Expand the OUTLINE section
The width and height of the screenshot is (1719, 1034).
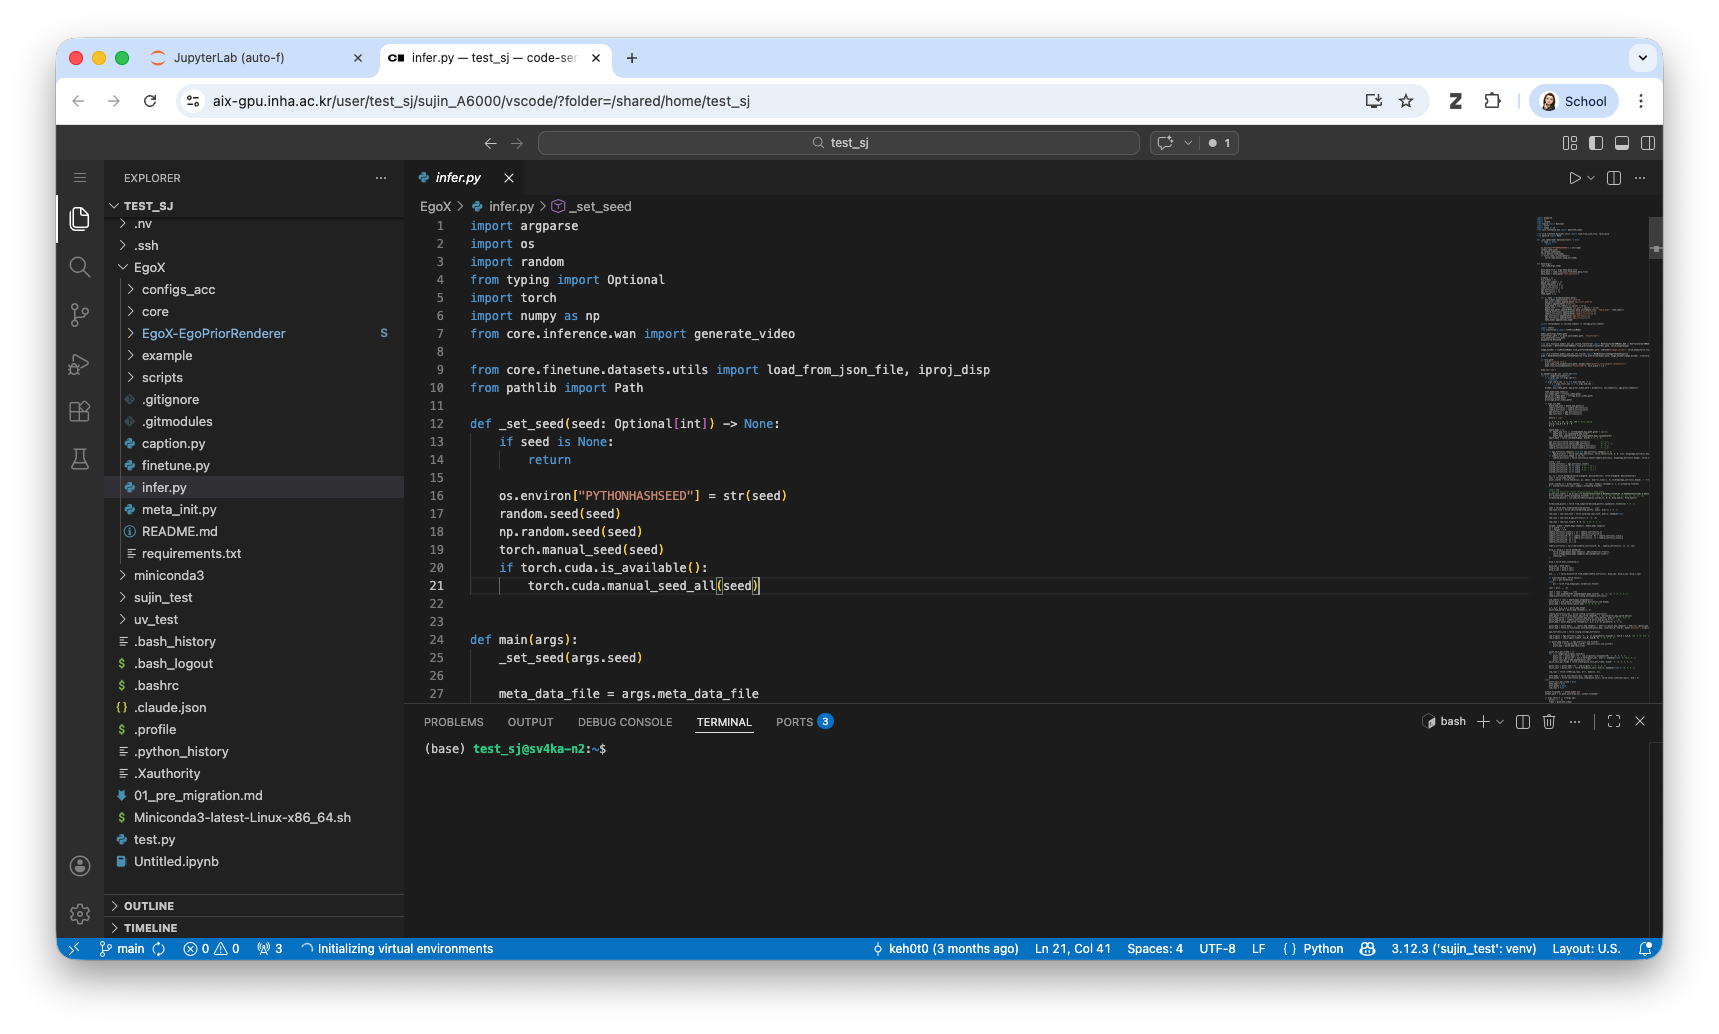pyautogui.click(x=255, y=906)
